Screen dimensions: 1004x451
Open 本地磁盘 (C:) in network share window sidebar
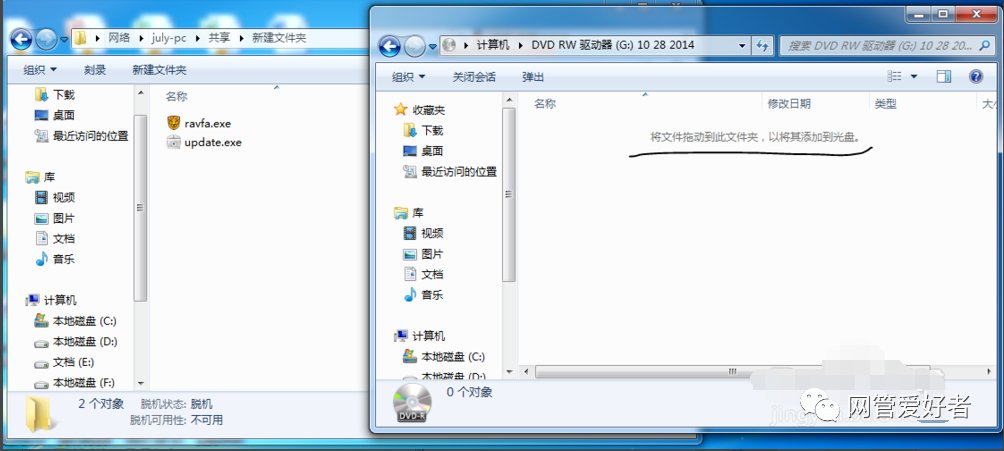click(x=75, y=321)
